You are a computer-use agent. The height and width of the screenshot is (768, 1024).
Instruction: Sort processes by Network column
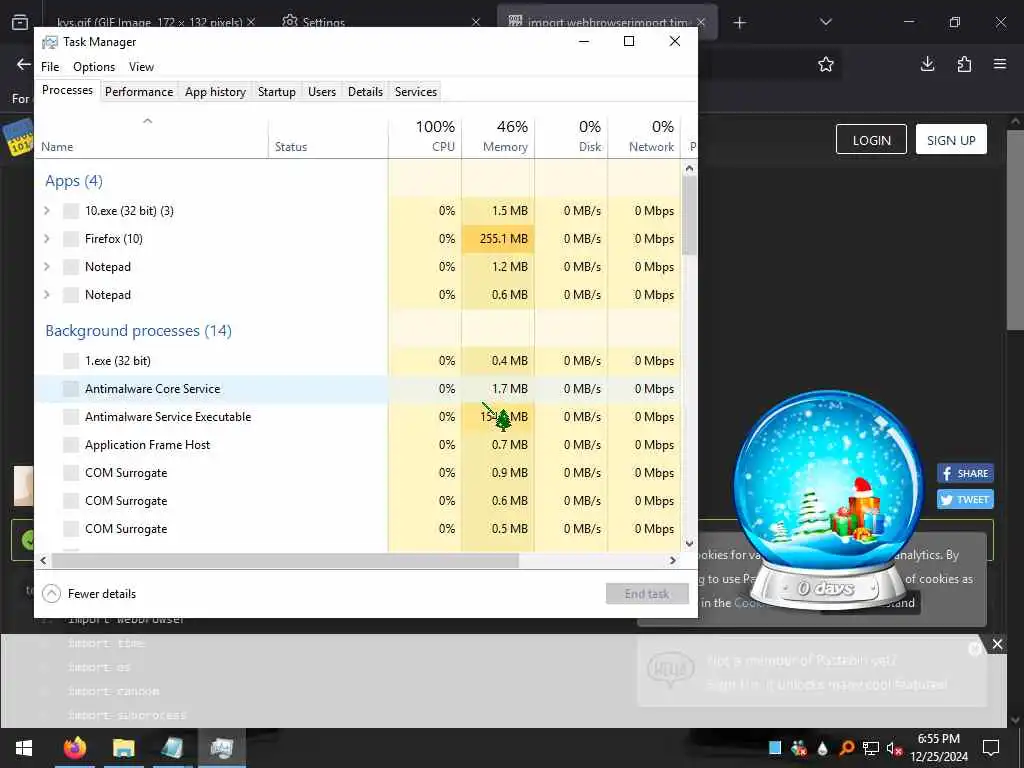[x=645, y=137]
